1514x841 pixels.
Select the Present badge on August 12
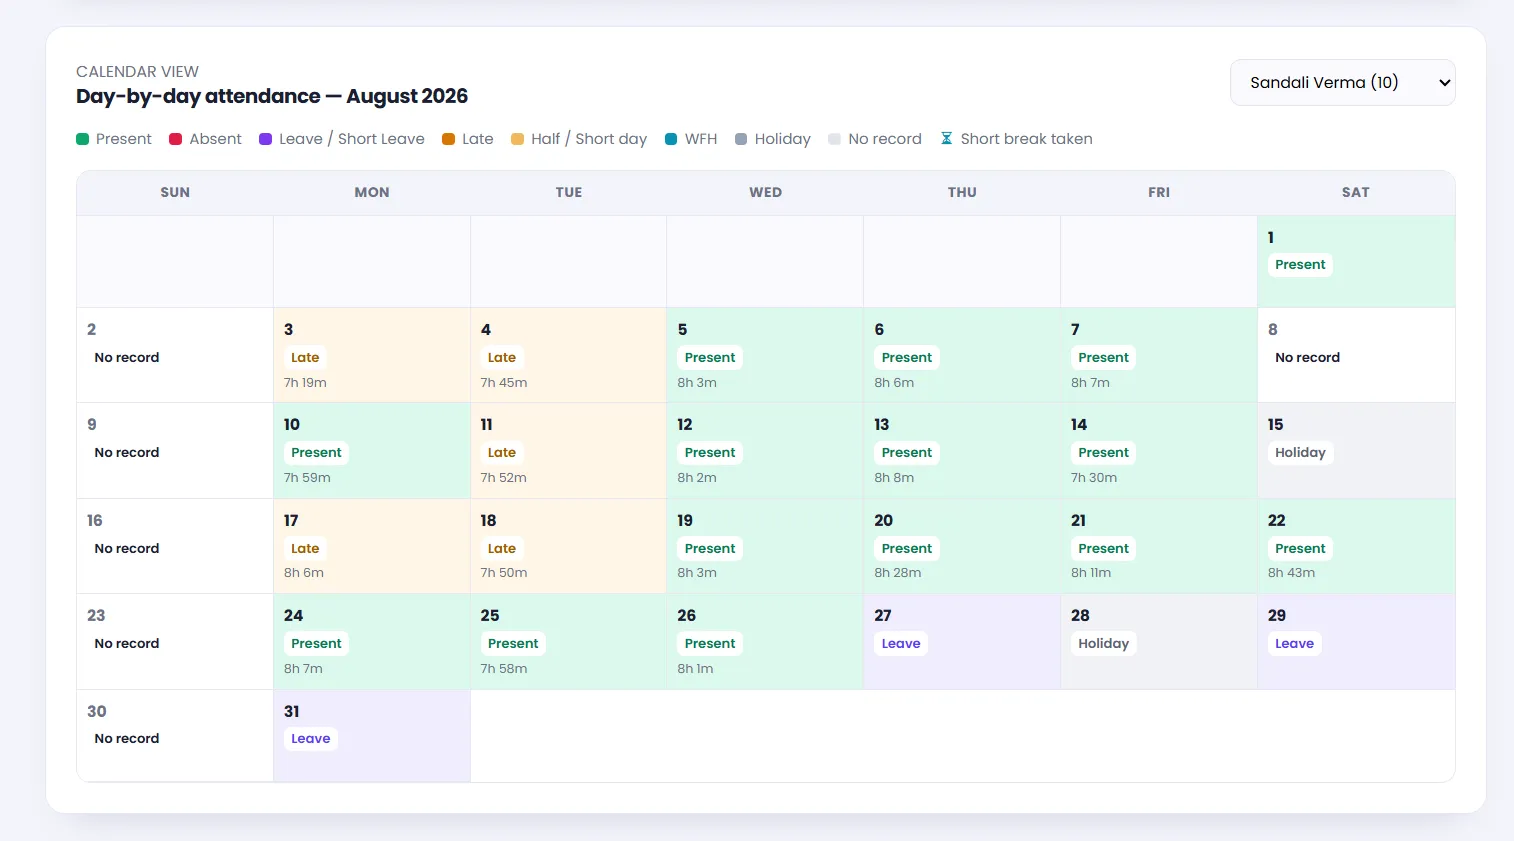coord(710,453)
